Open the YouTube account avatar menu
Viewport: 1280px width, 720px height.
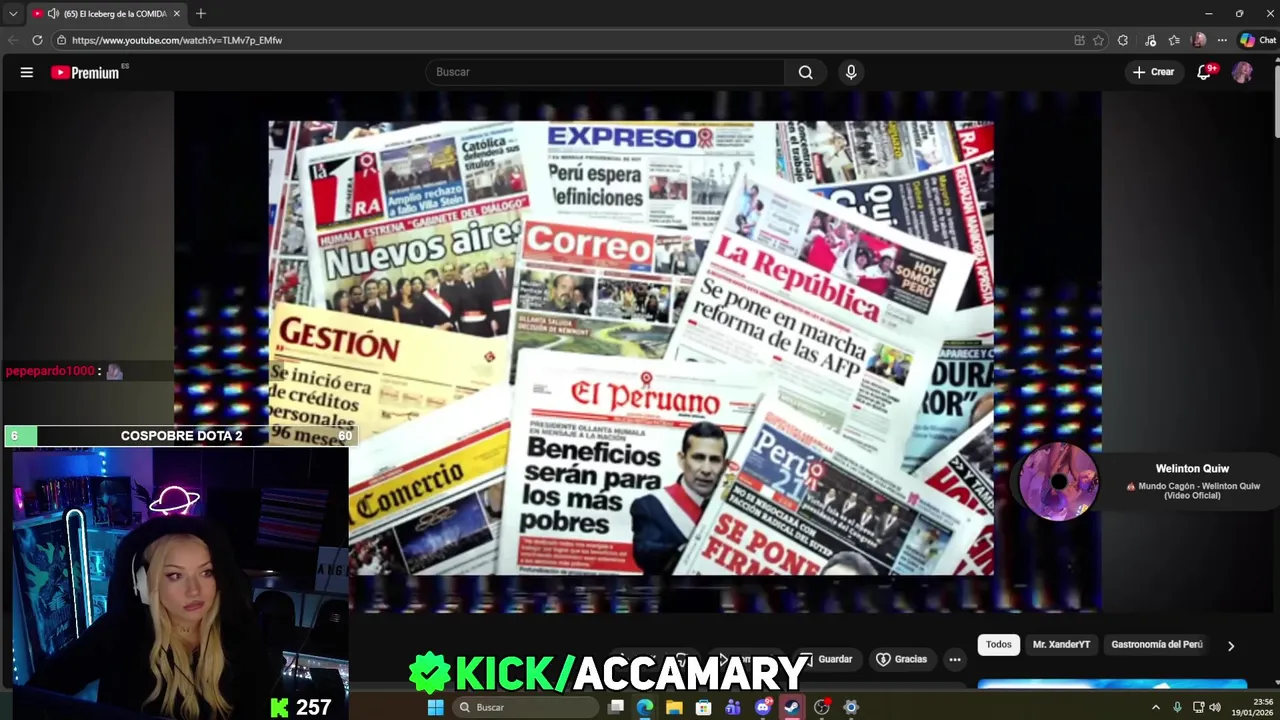click(1242, 72)
